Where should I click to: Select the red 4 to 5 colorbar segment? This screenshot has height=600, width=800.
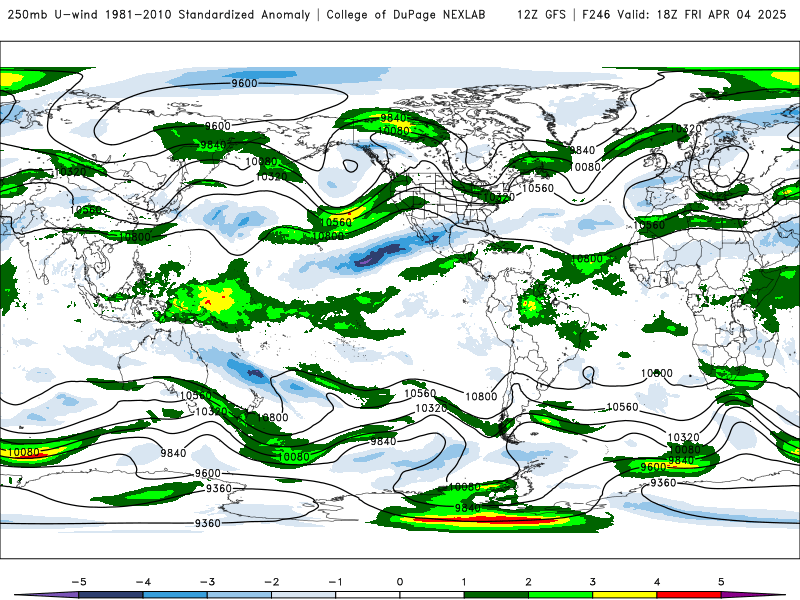(689, 595)
